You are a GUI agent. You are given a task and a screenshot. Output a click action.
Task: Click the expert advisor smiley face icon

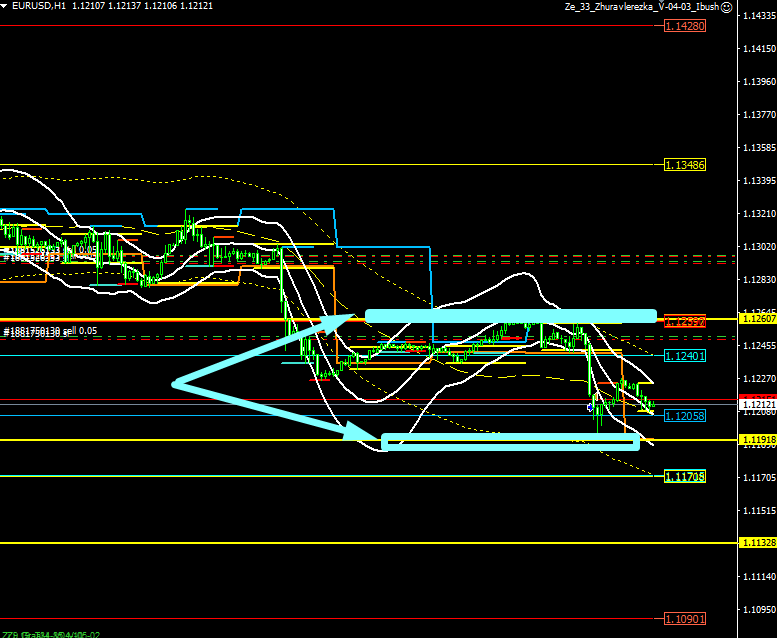click(x=726, y=7)
